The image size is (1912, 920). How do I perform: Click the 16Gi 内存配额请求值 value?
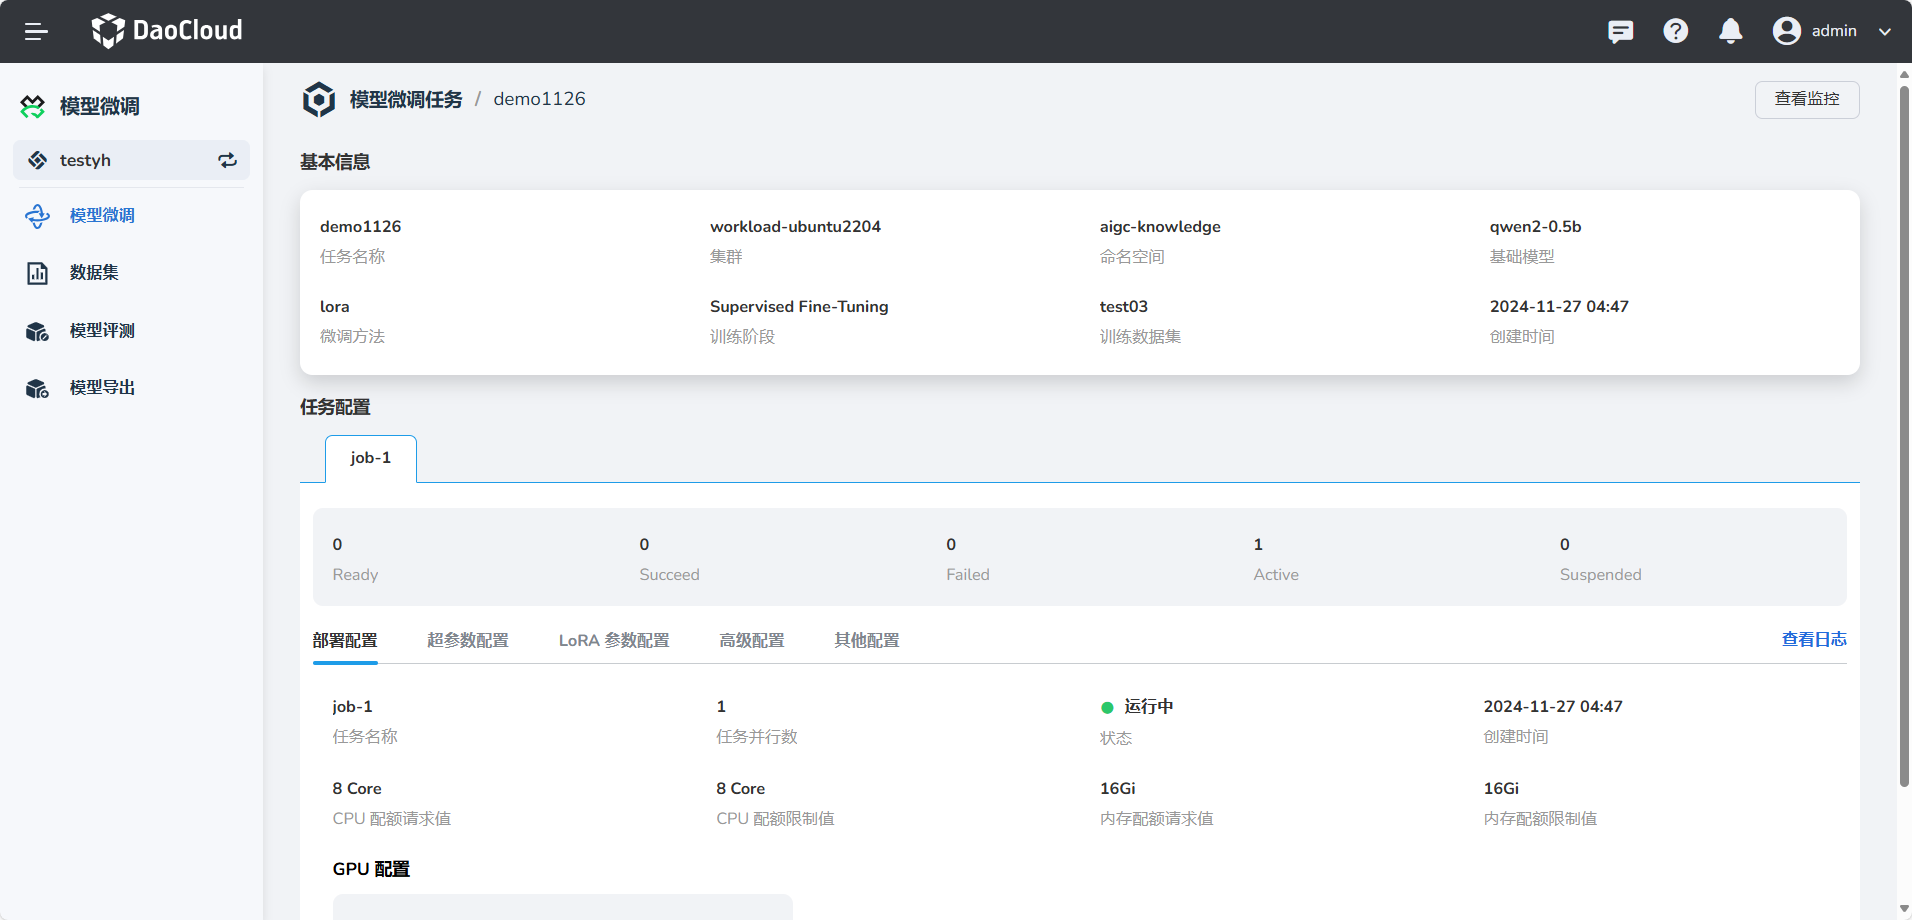click(x=1118, y=789)
